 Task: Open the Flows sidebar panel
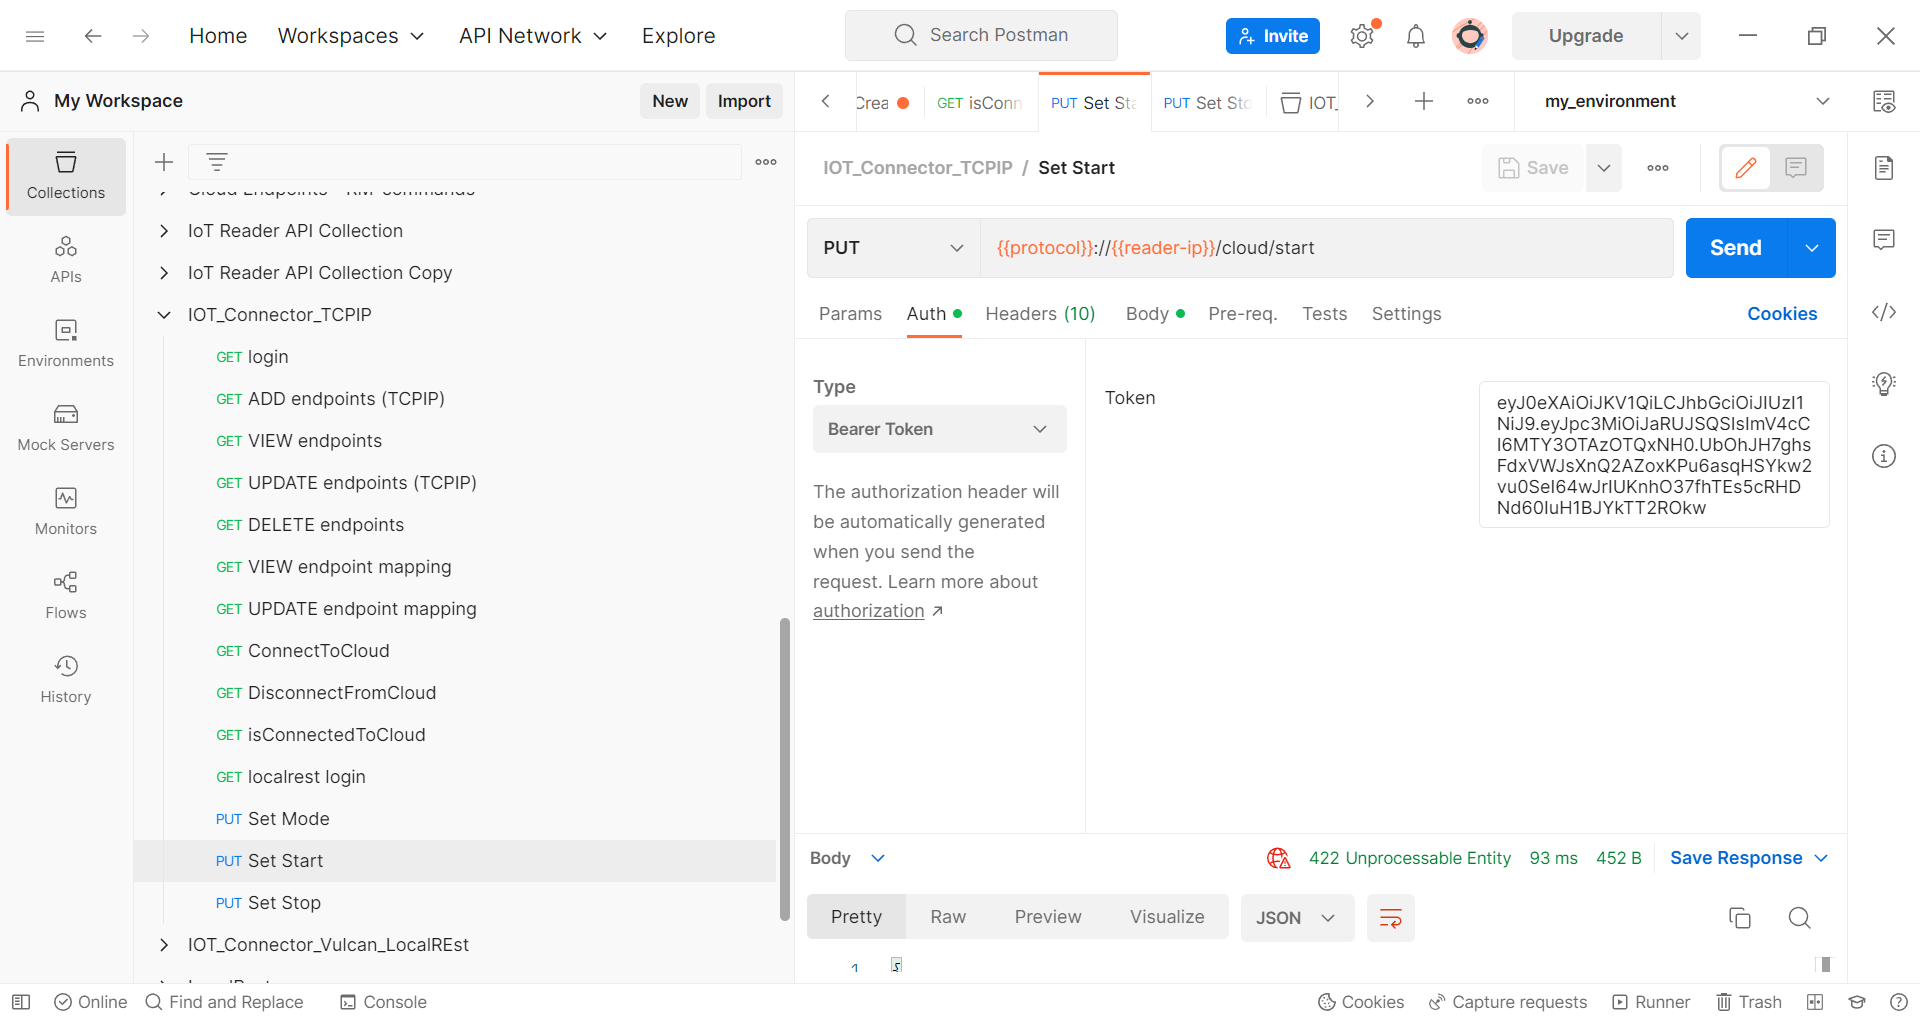point(66,596)
